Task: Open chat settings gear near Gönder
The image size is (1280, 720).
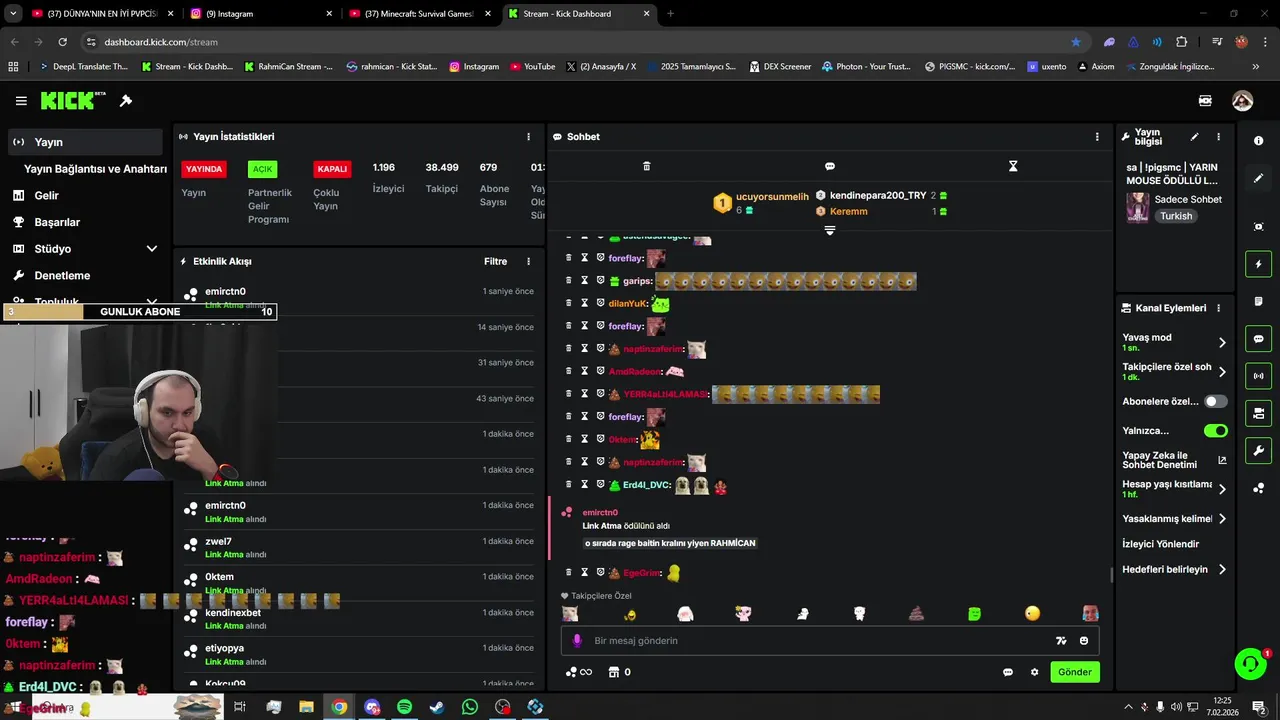Action: point(1034,672)
